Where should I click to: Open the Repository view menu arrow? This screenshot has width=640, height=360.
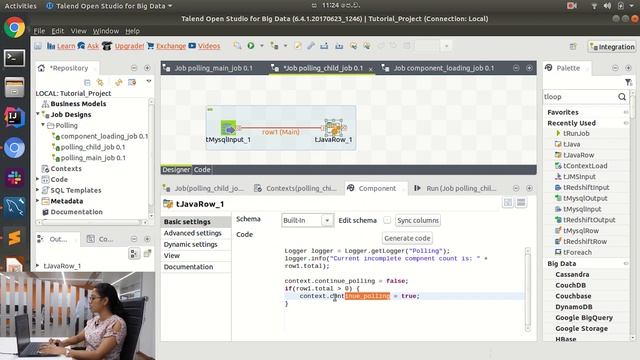pyautogui.click(x=149, y=82)
